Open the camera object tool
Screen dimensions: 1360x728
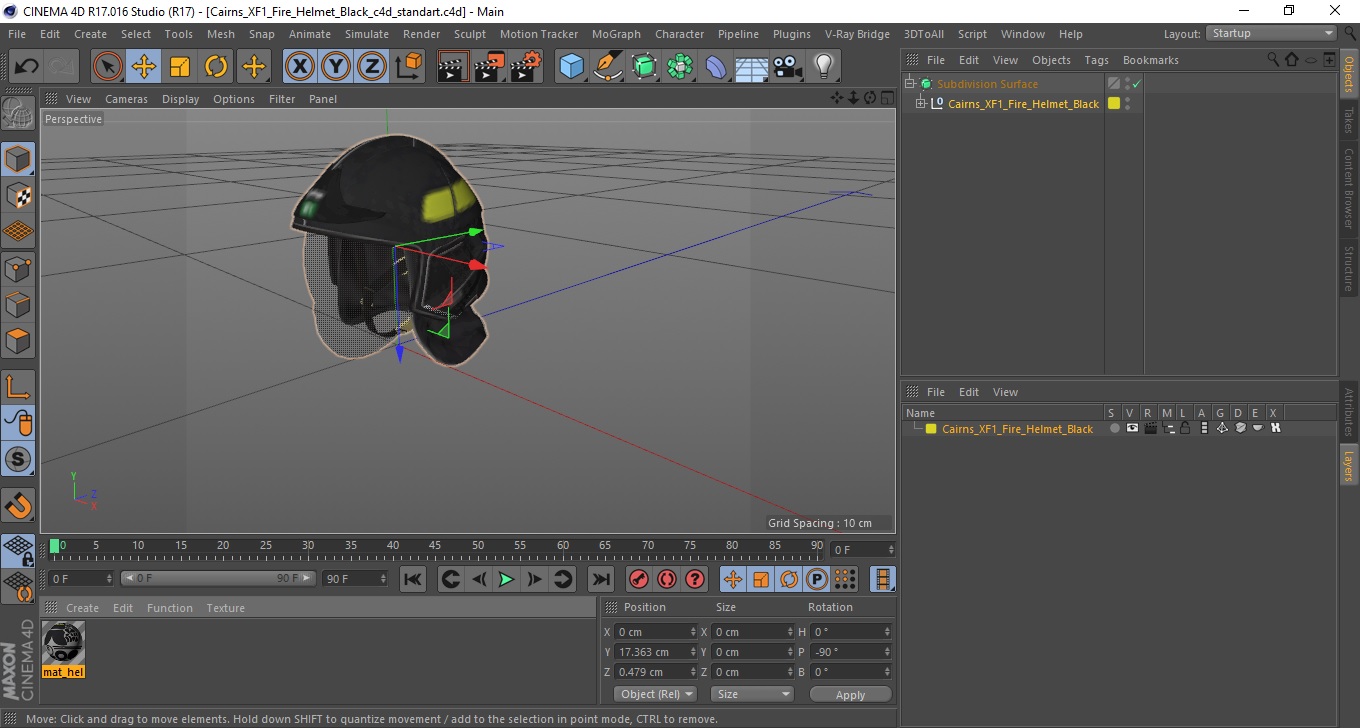click(788, 67)
